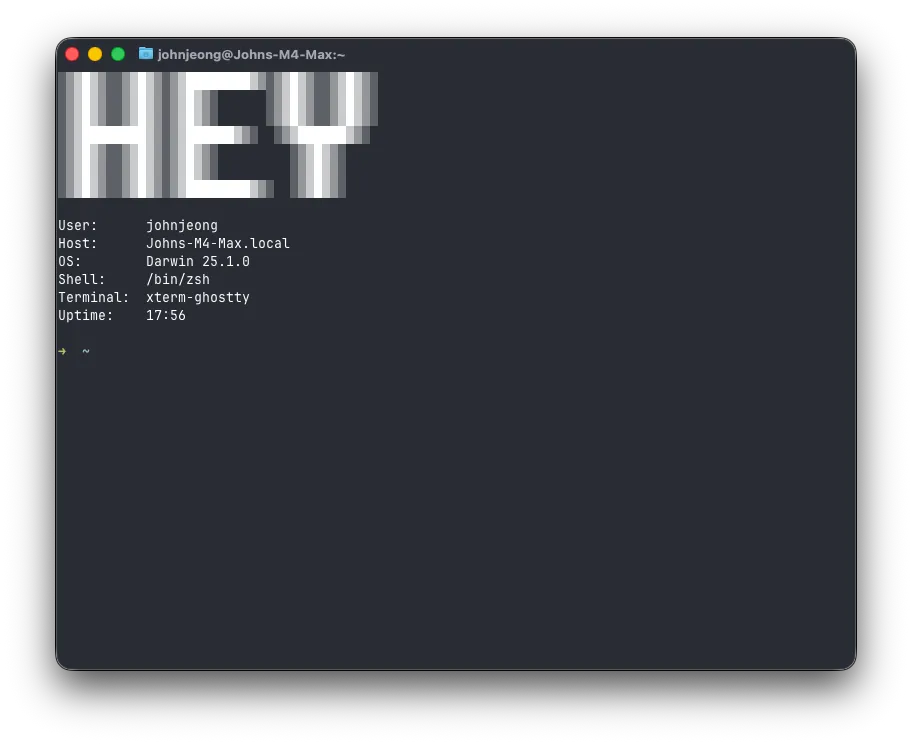912x744 pixels.
Task: Click the Darwin 25.1.0 OS version text
Action: tap(197, 262)
